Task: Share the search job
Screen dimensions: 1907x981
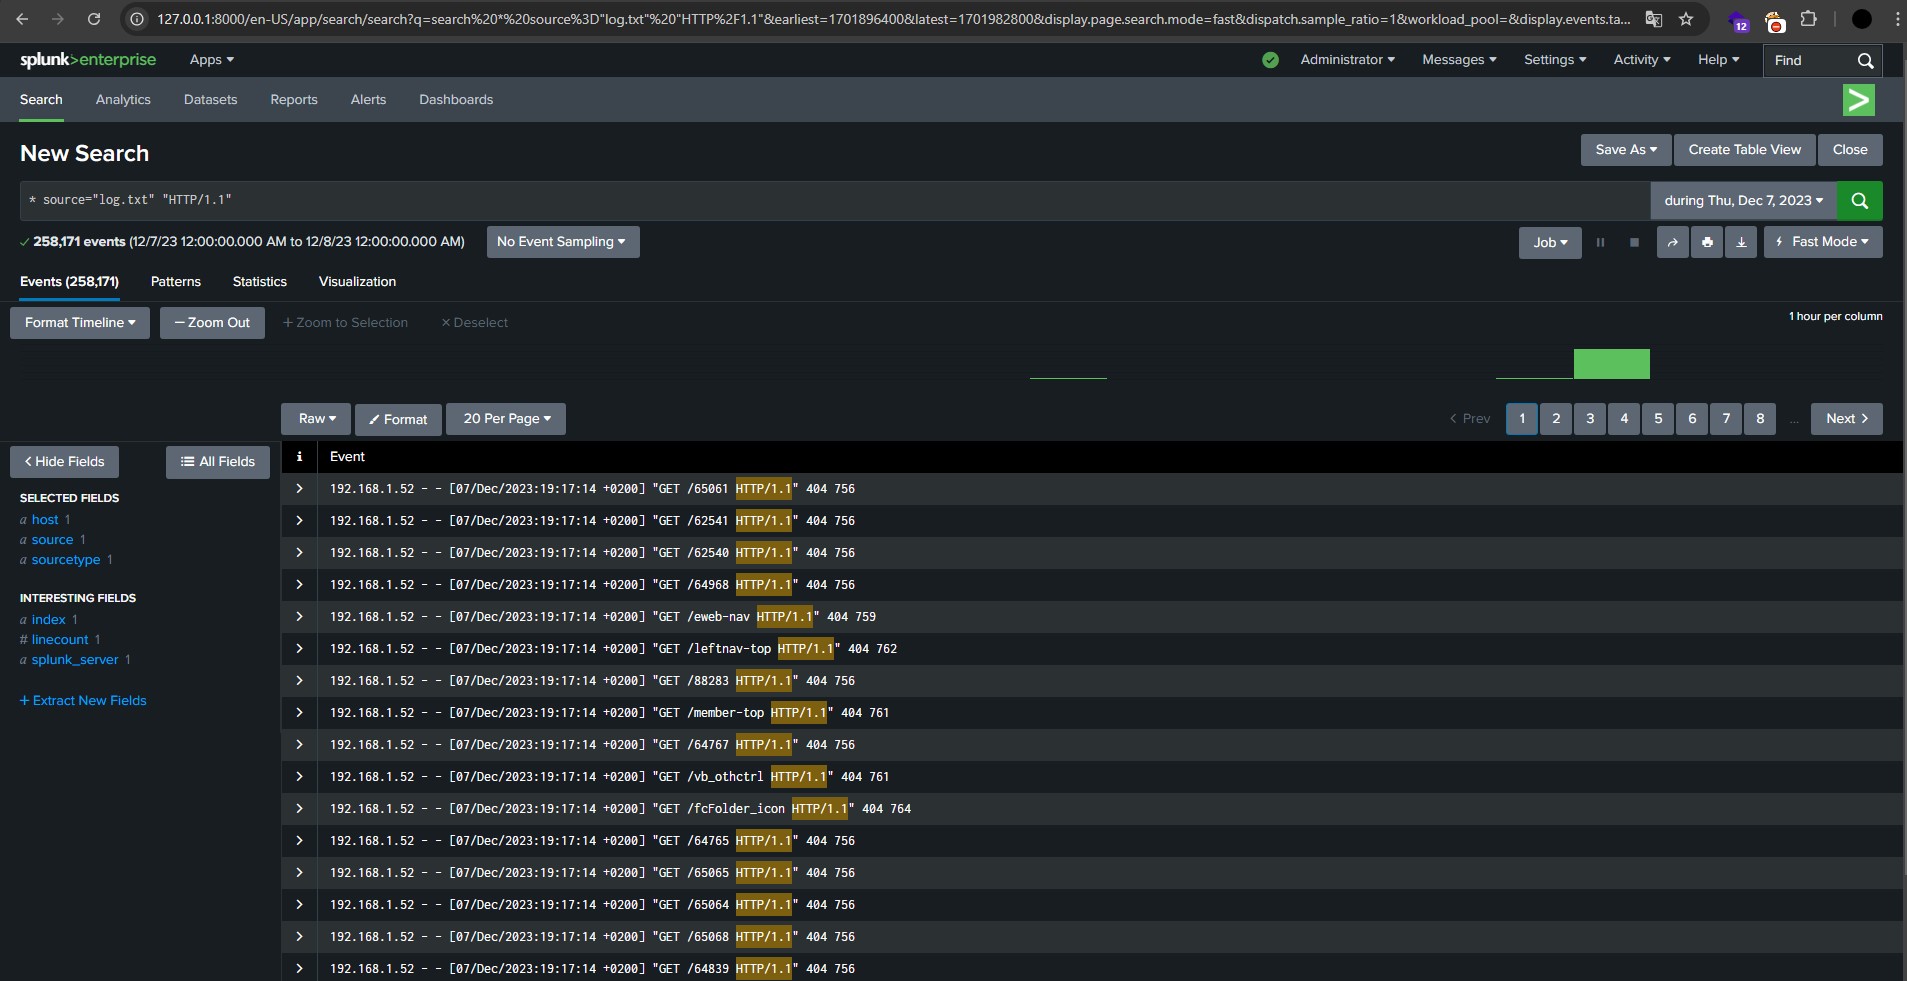Action: click(1672, 242)
